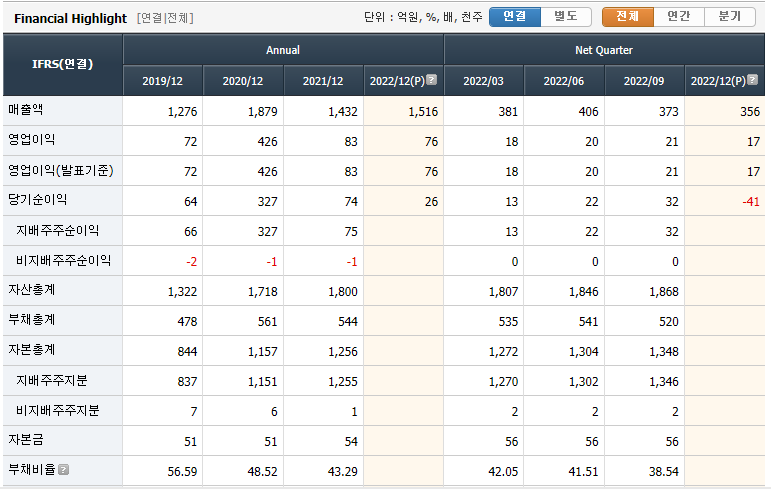
Task: Click 부채비율 value 38.54
Action: point(664,472)
